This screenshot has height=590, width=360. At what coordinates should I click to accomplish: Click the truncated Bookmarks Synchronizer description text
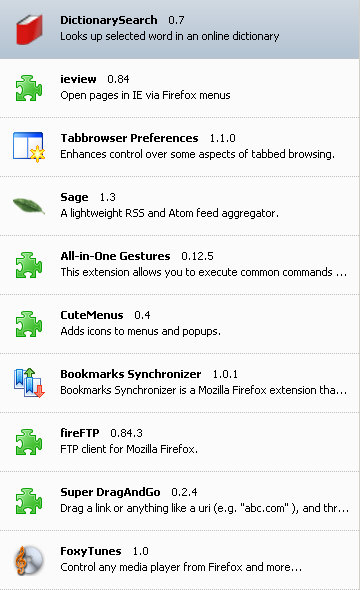point(204,390)
